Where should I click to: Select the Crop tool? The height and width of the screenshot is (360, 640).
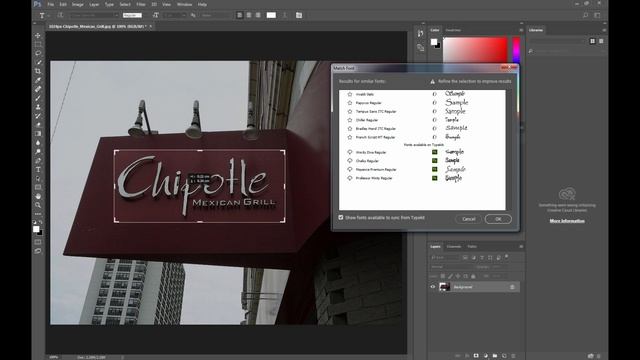pyautogui.click(x=38, y=71)
